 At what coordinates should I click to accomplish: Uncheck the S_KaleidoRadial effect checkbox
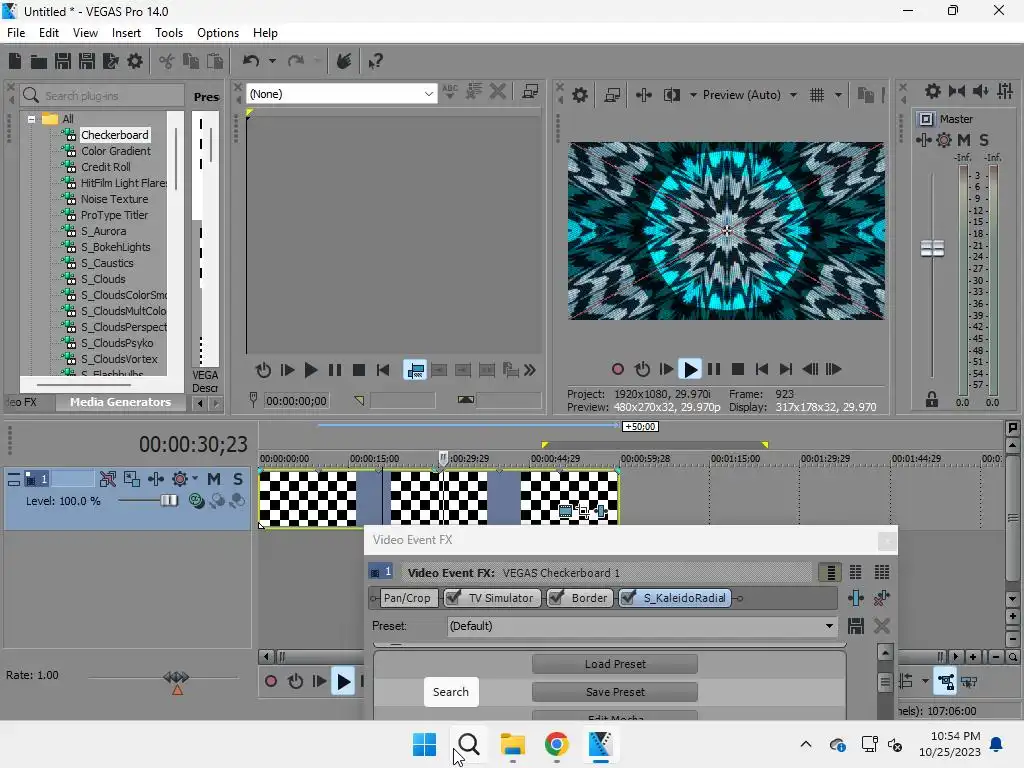(628, 597)
